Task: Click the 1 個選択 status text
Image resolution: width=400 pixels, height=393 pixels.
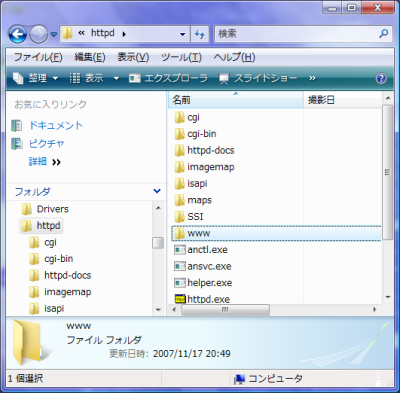Action: click(25, 379)
